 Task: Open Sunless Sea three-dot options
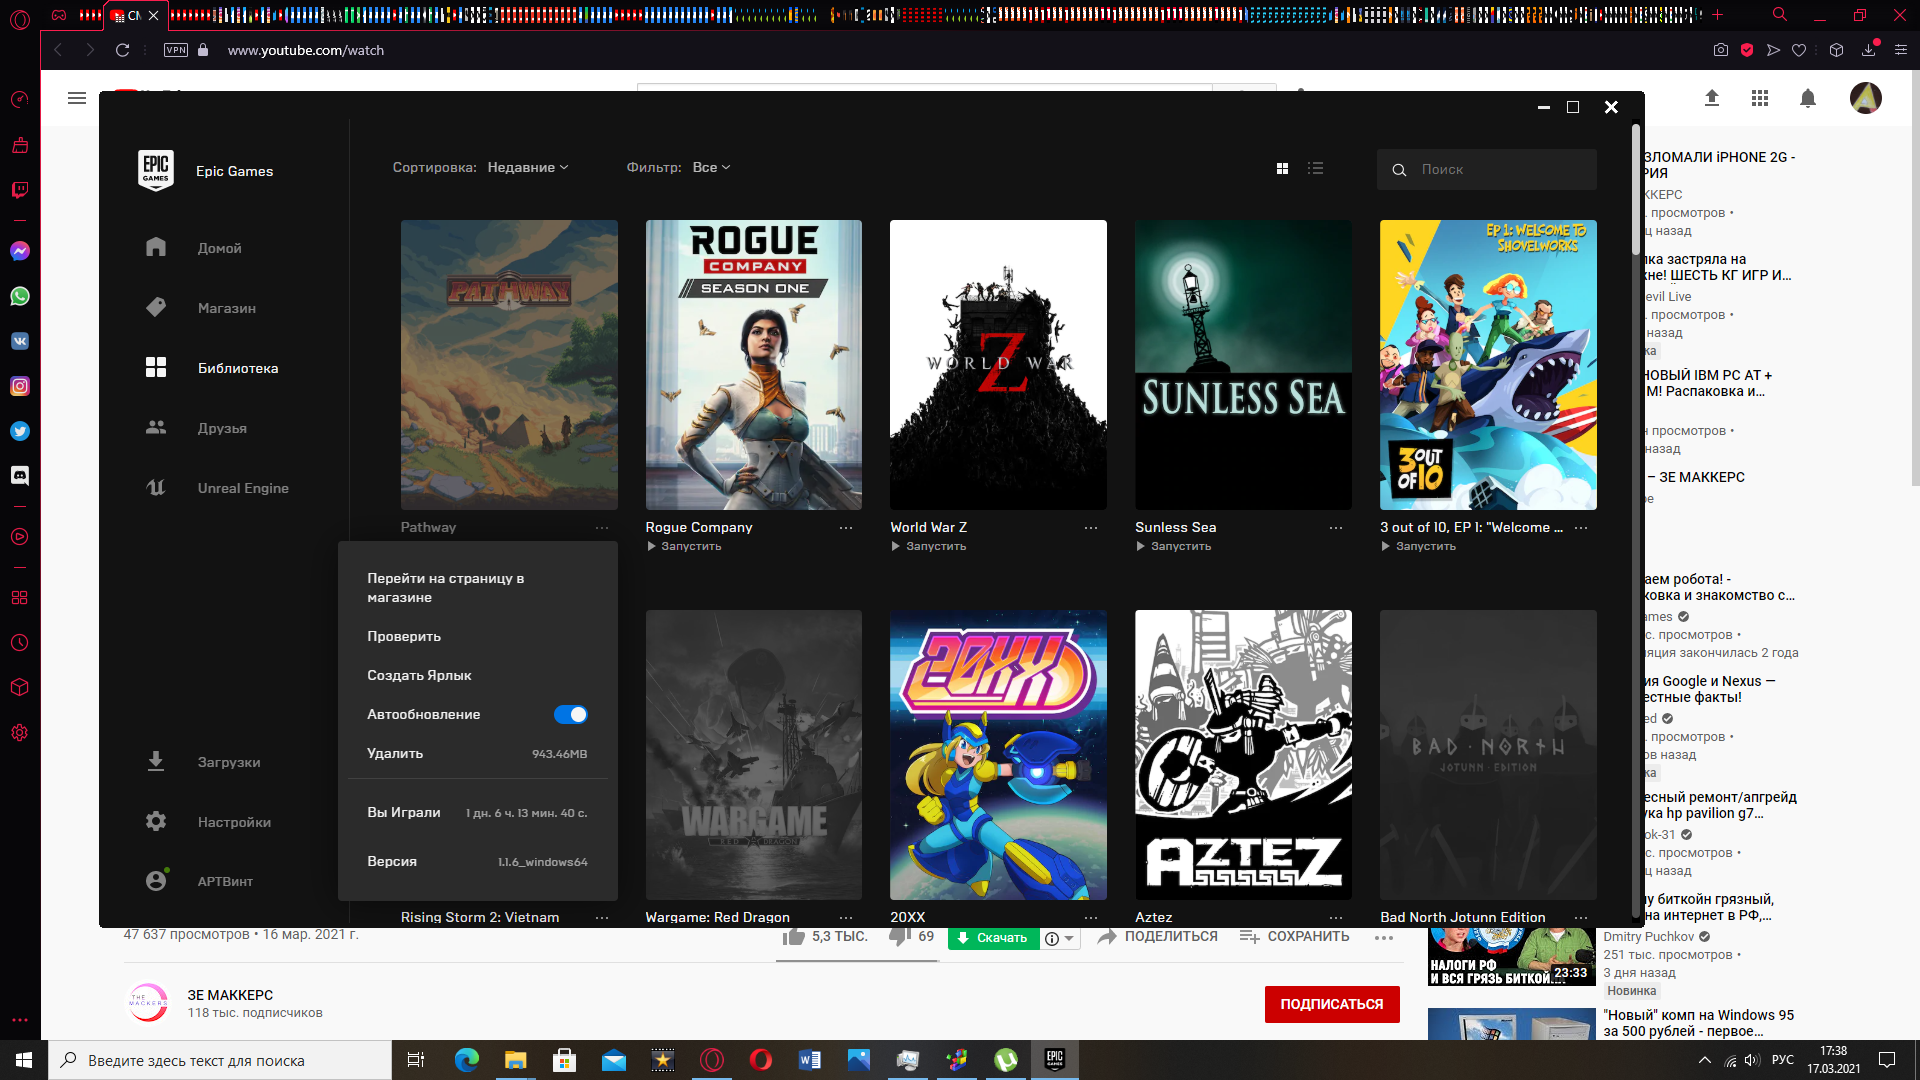1336,528
